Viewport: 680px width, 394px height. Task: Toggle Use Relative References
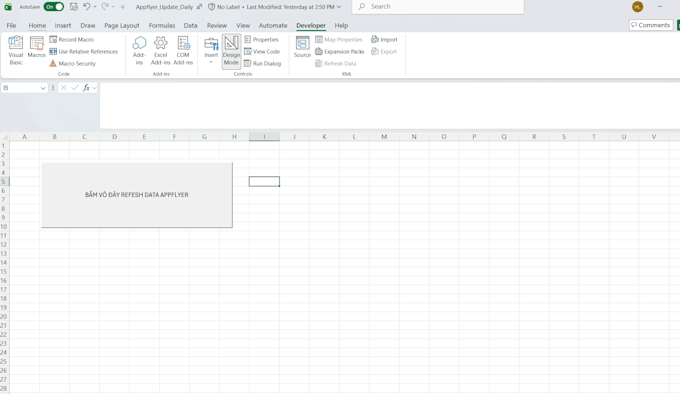coord(83,52)
